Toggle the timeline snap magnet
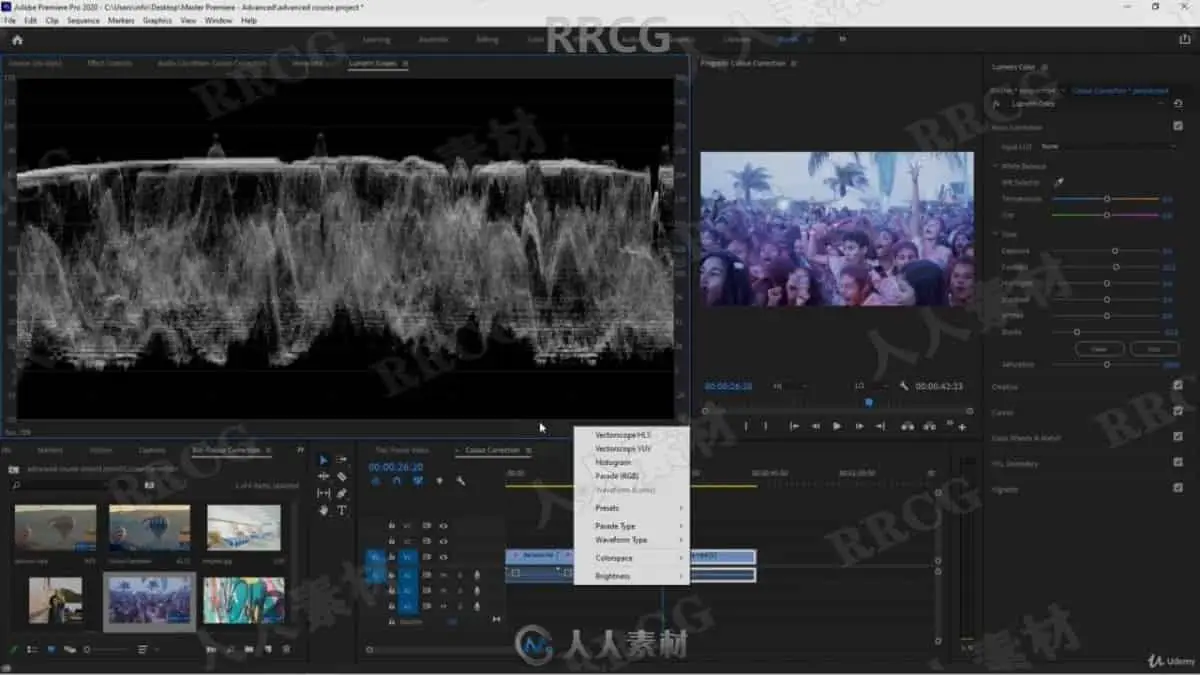The image size is (1200, 675). click(x=397, y=481)
